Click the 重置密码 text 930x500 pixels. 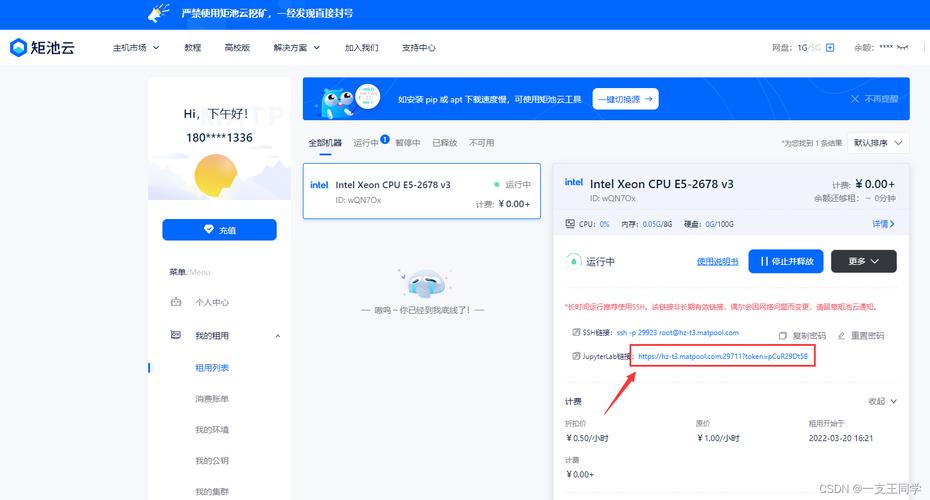[x=867, y=336]
